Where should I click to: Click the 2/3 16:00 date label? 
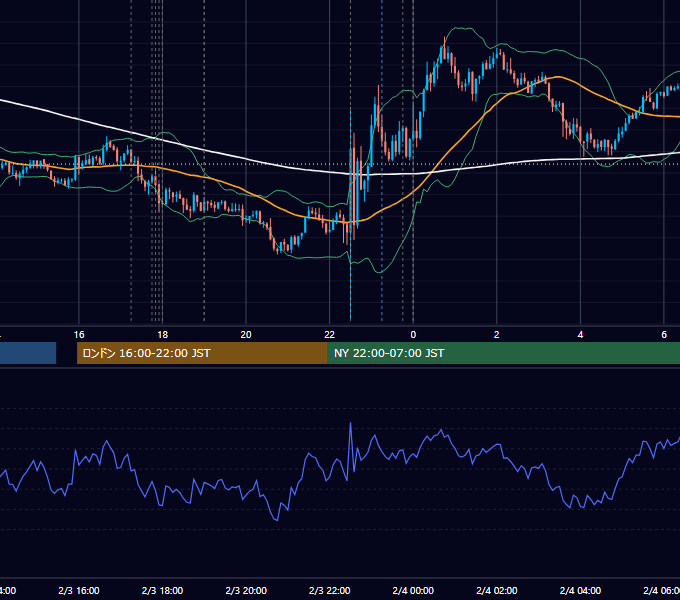pyautogui.click(x=79, y=590)
